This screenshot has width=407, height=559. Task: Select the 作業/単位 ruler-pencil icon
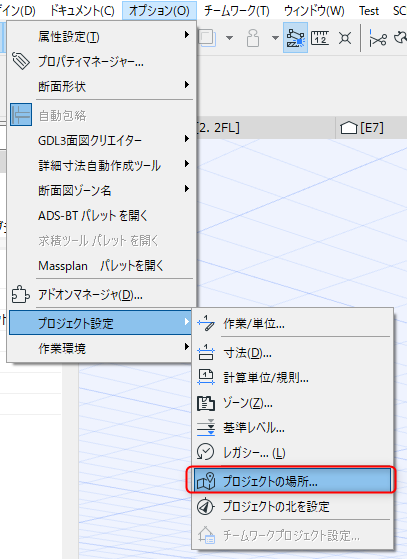pos(206,323)
